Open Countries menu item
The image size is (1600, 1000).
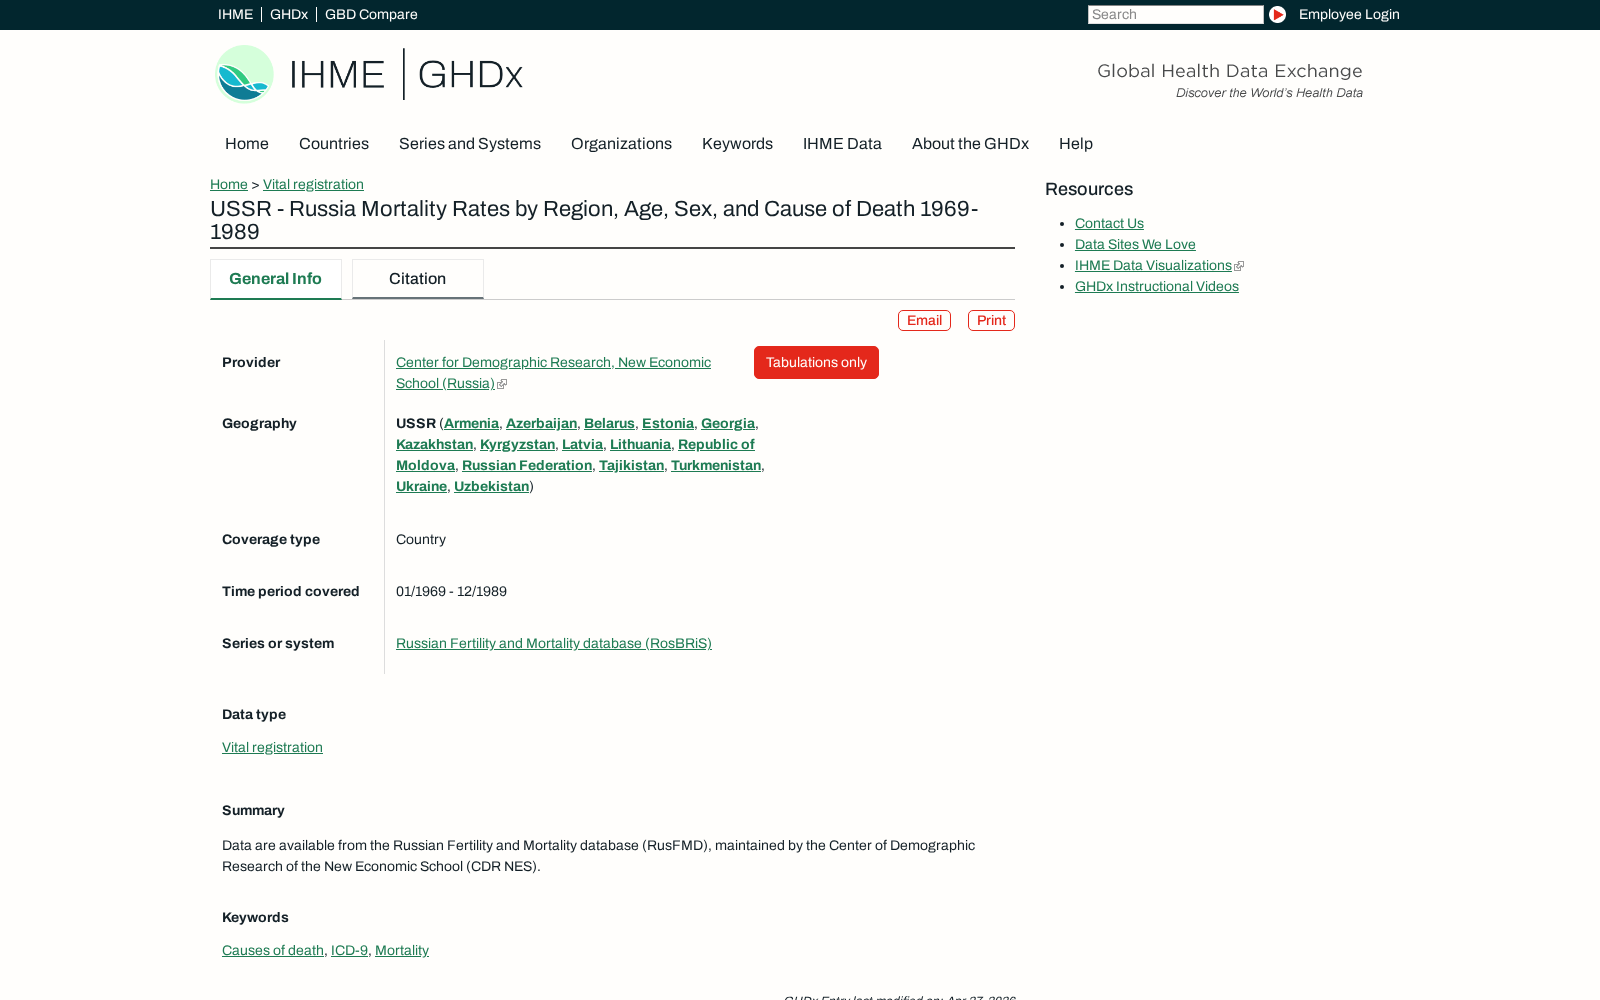[334, 144]
